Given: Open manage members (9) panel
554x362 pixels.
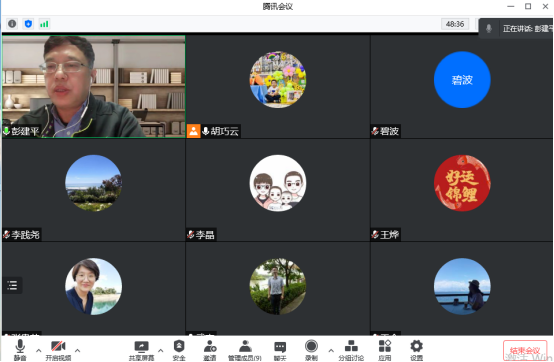Looking at the screenshot, I should click(x=245, y=350).
